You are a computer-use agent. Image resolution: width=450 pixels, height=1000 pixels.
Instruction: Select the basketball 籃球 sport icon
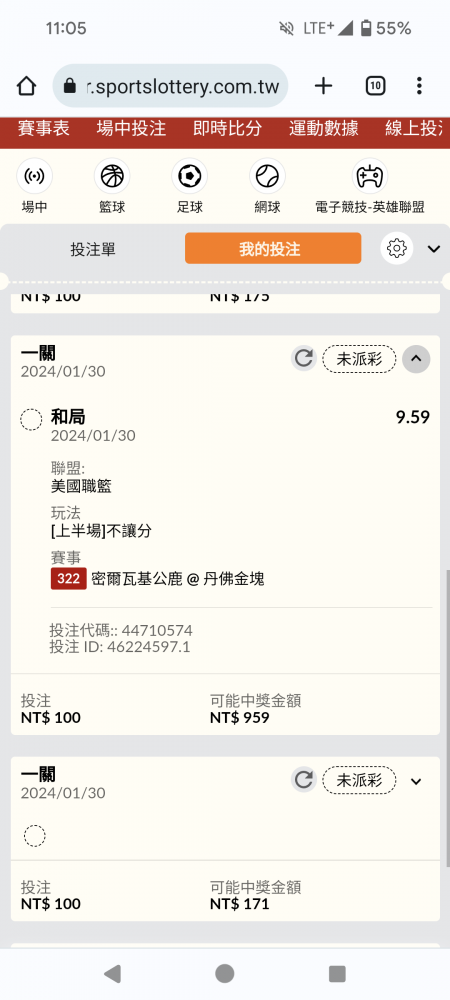point(112,177)
